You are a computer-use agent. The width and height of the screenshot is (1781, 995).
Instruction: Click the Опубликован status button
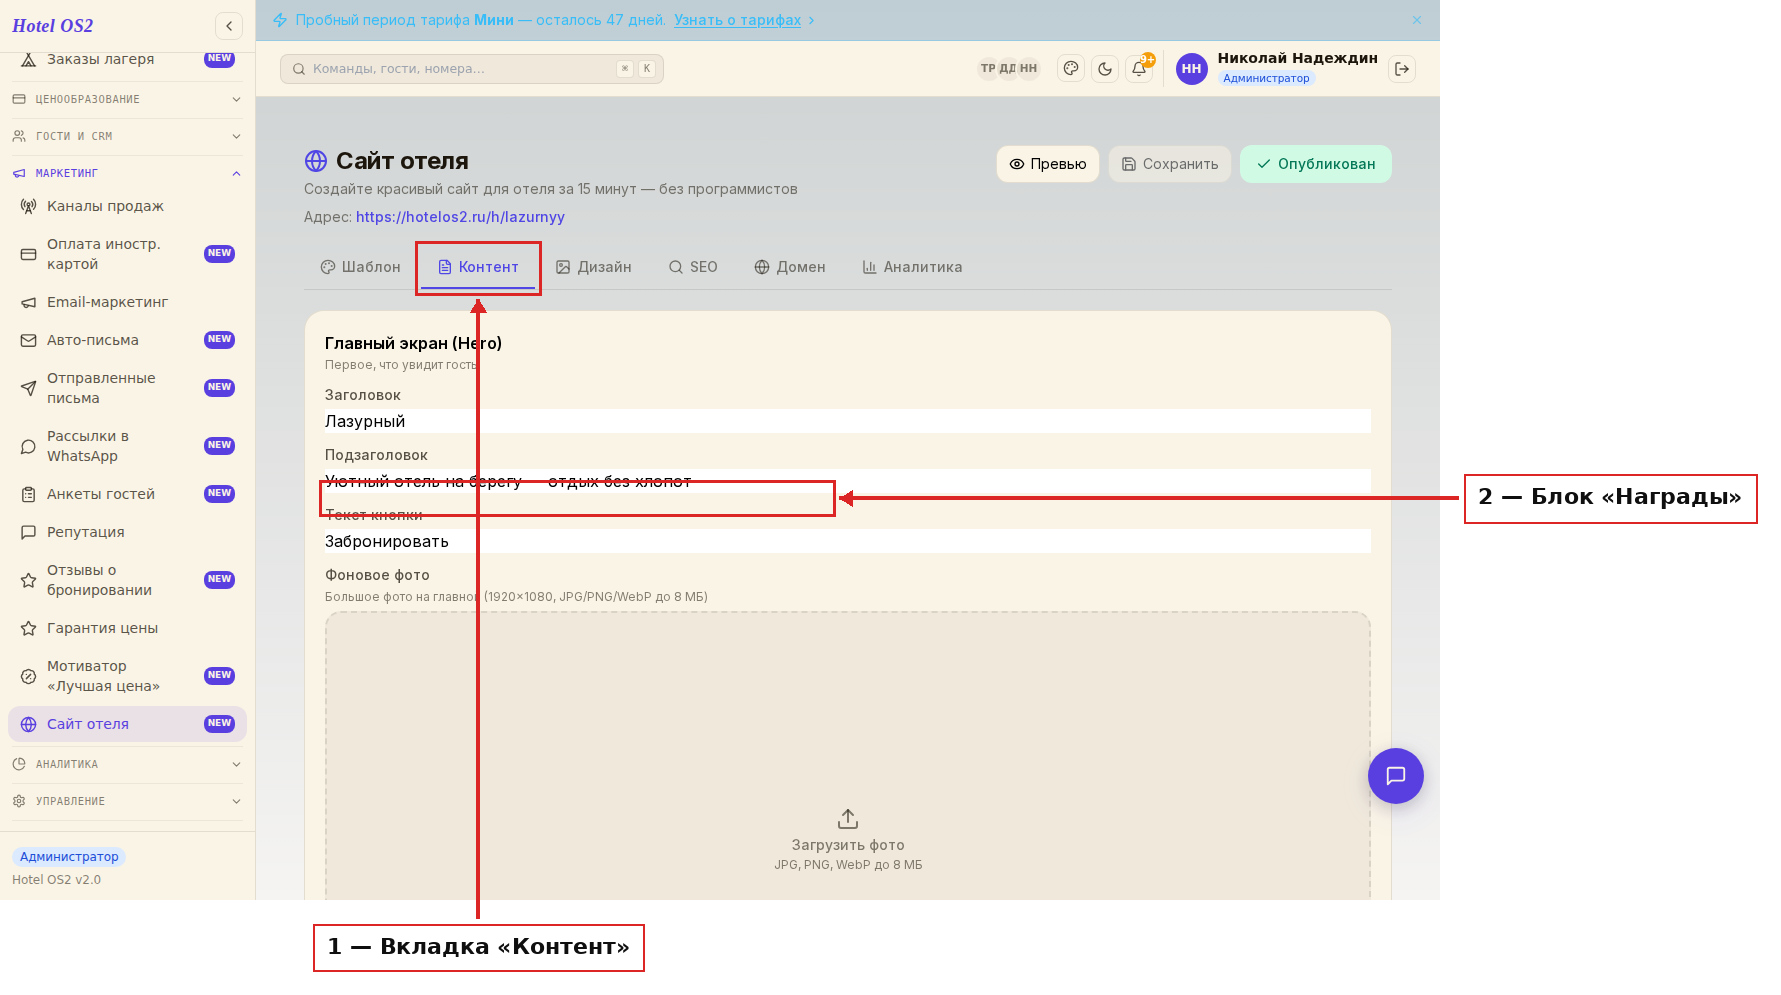click(x=1316, y=164)
